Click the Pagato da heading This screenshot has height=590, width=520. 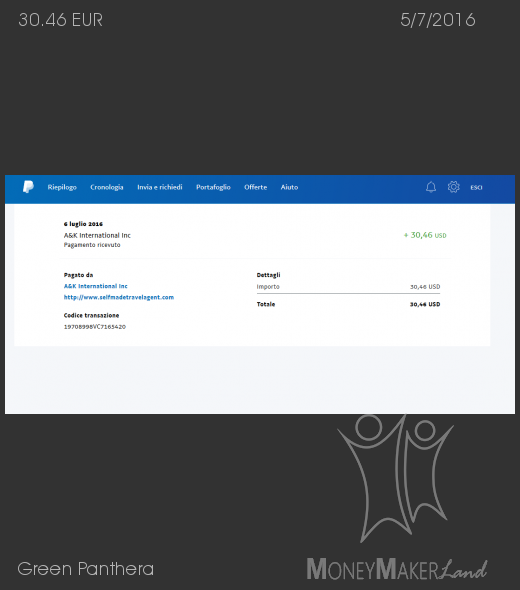78,275
